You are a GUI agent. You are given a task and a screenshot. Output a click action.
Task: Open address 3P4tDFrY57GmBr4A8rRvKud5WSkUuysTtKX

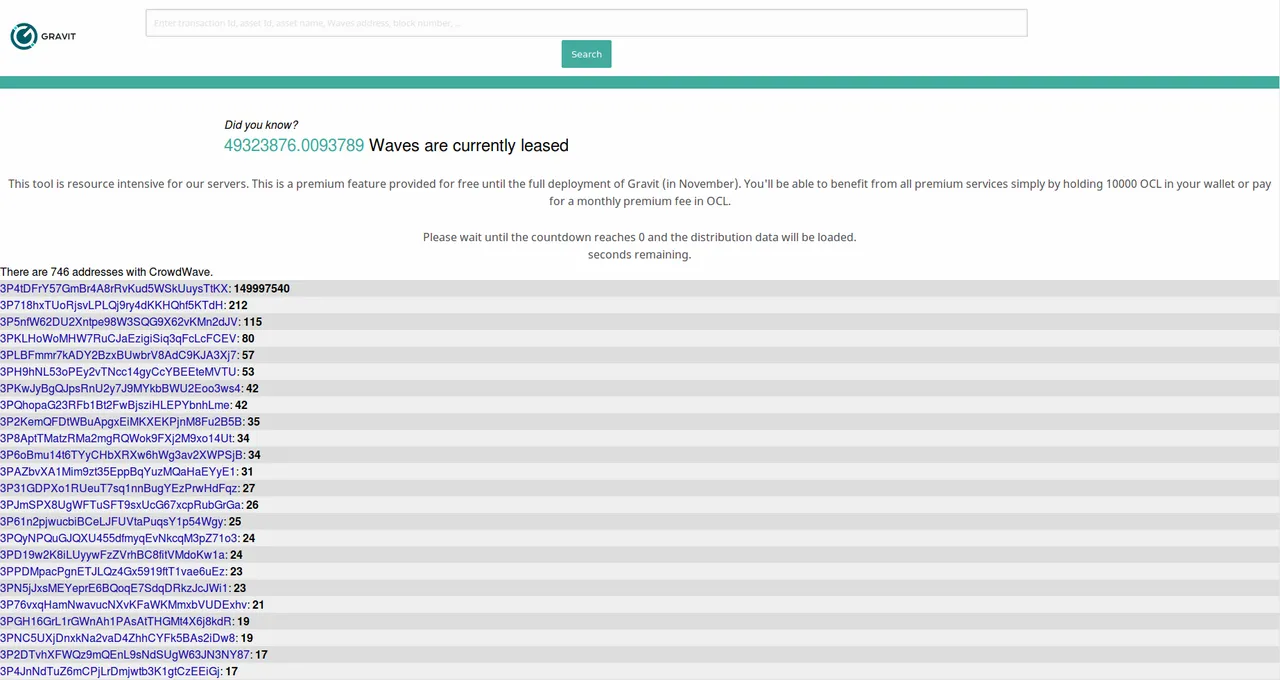114,289
